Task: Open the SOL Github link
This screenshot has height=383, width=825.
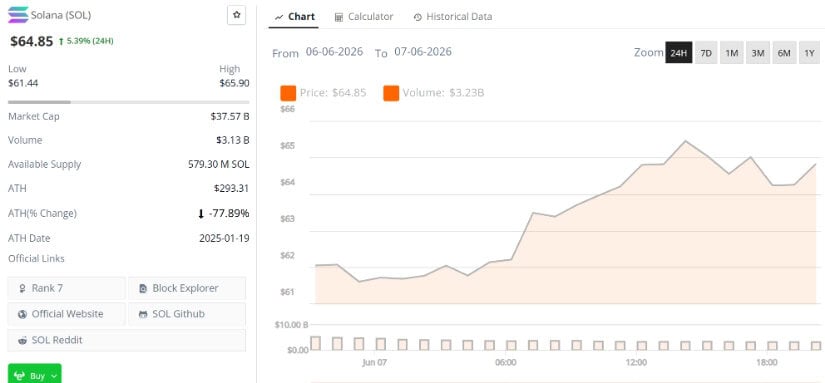Action: [x=187, y=314]
